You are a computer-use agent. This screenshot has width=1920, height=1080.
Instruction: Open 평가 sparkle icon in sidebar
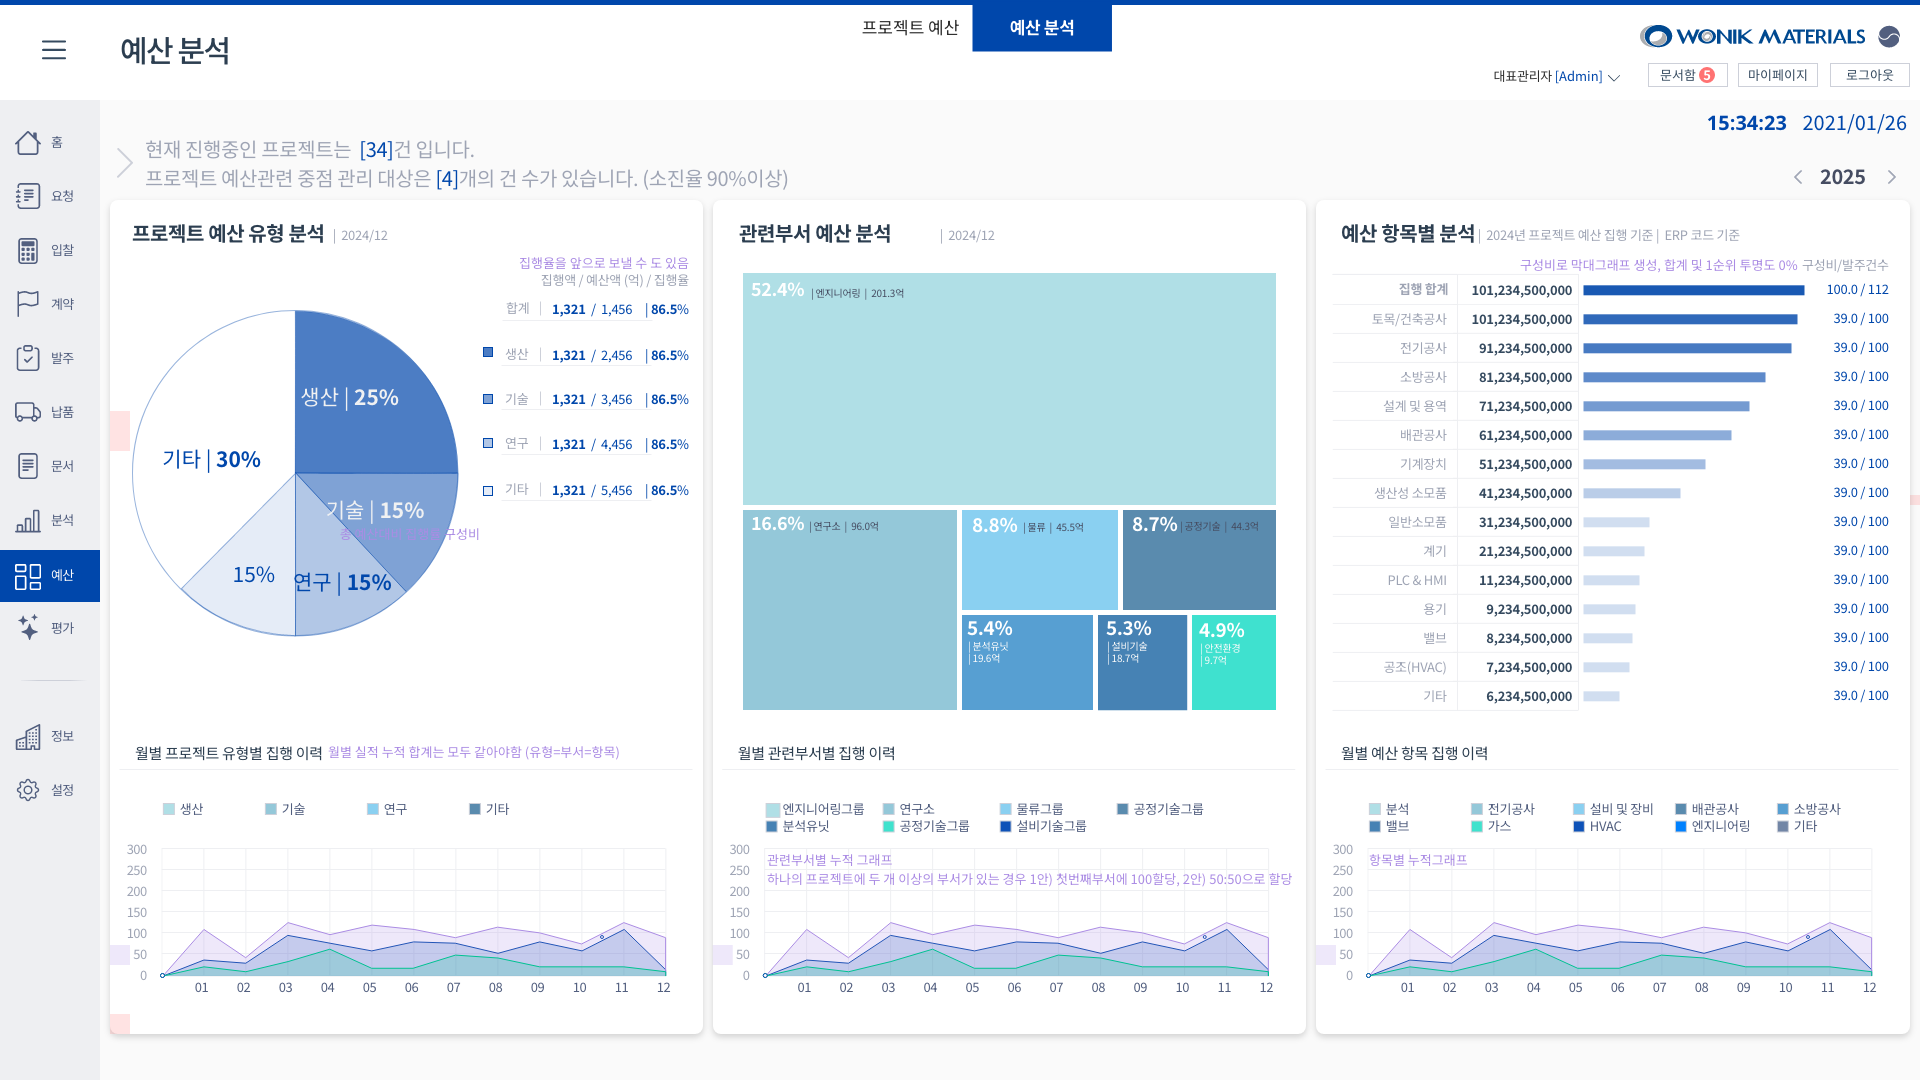(x=28, y=628)
